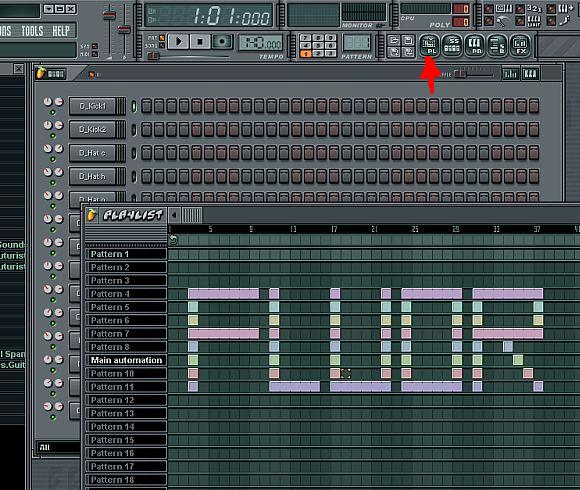Enable the 3-2-1 recording countdown
Viewport: 580px width, 490px height.
535,8
